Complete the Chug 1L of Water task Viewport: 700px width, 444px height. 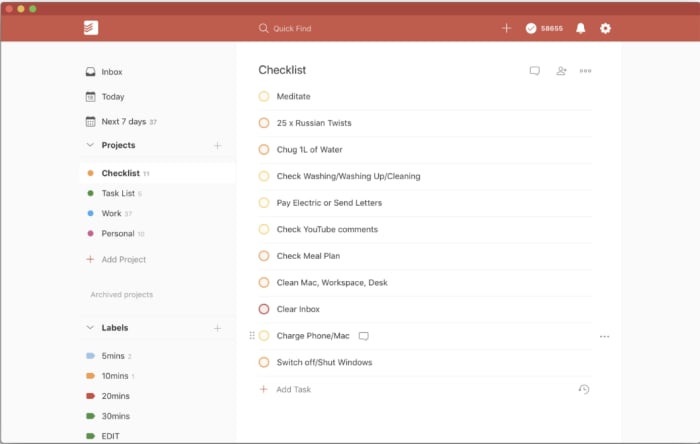tap(264, 149)
